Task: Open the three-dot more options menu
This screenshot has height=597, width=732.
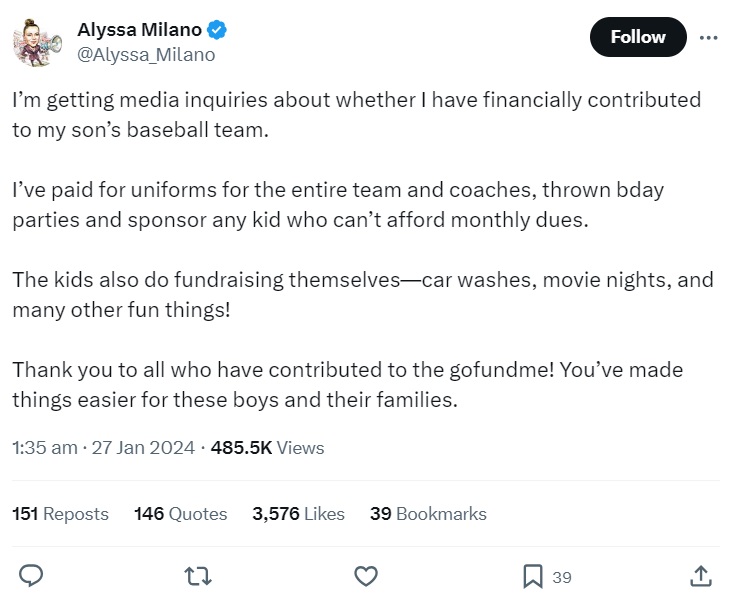Action: pyautogui.click(x=708, y=37)
